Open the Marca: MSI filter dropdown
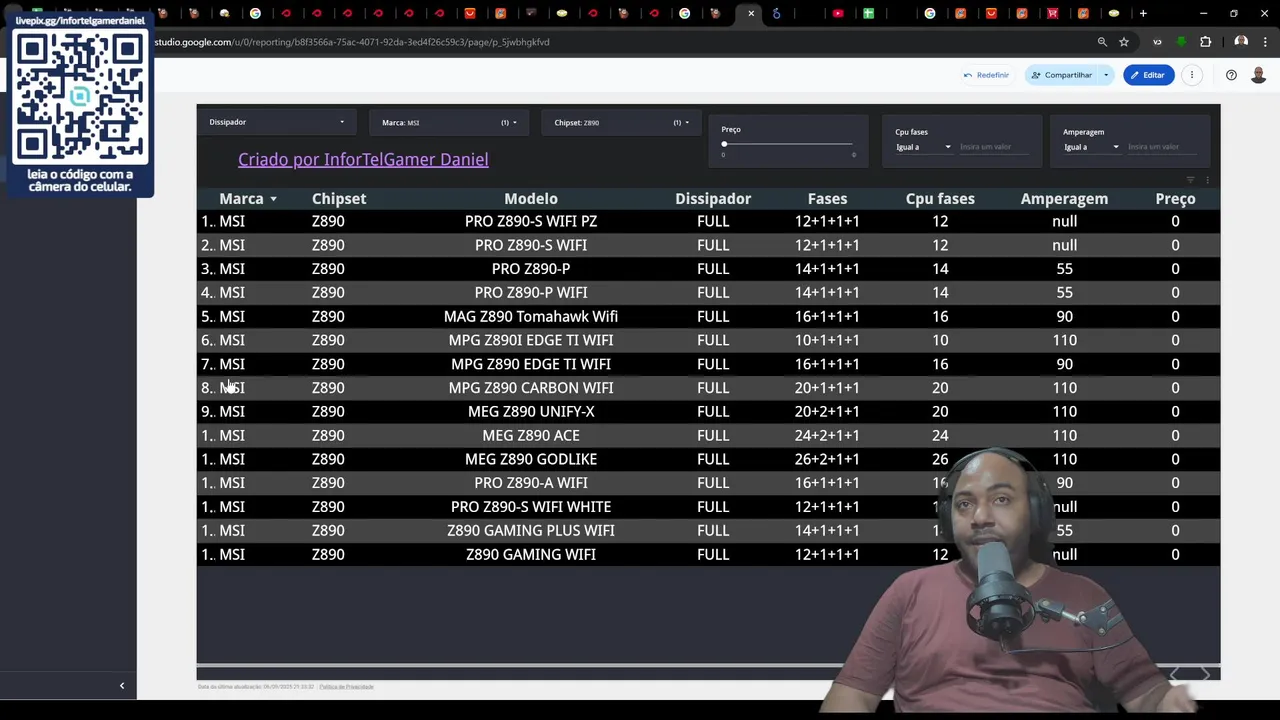This screenshot has height=720, width=1280. pos(449,122)
